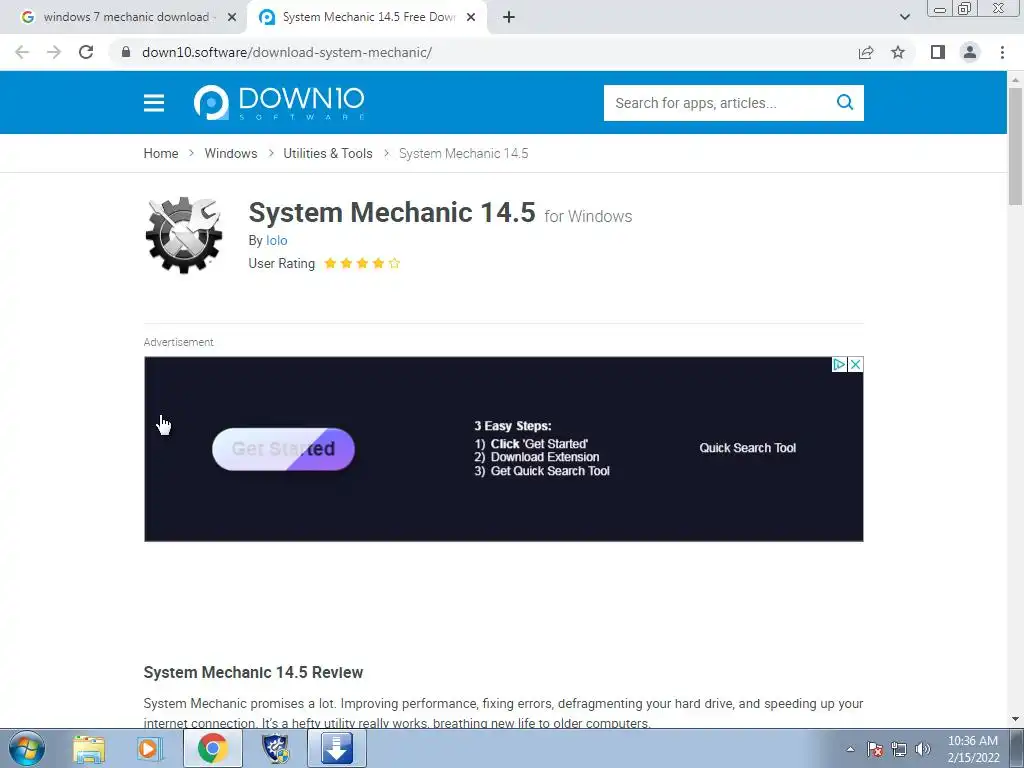Expand the tab search chevron
Image resolution: width=1024 pixels, height=768 pixels.
pyautogui.click(x=904, y=17)
